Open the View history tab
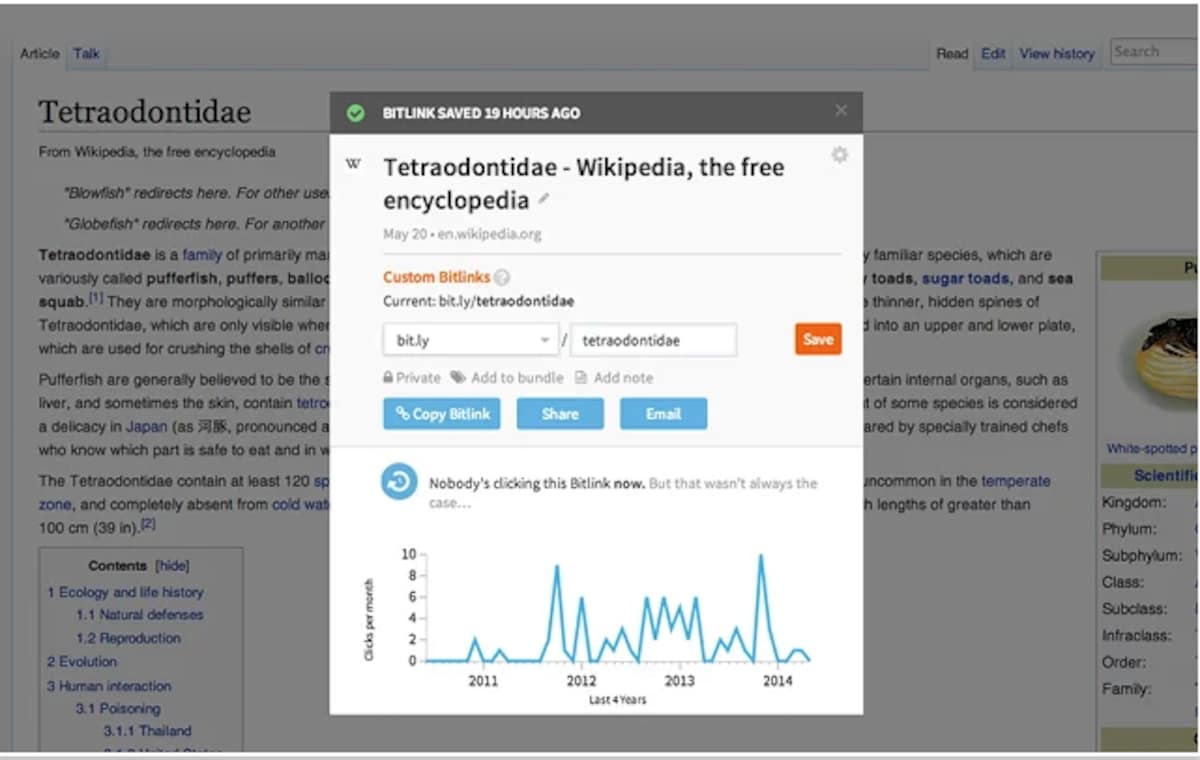The image size is (1200, 760). click(x=1057, y=54)
